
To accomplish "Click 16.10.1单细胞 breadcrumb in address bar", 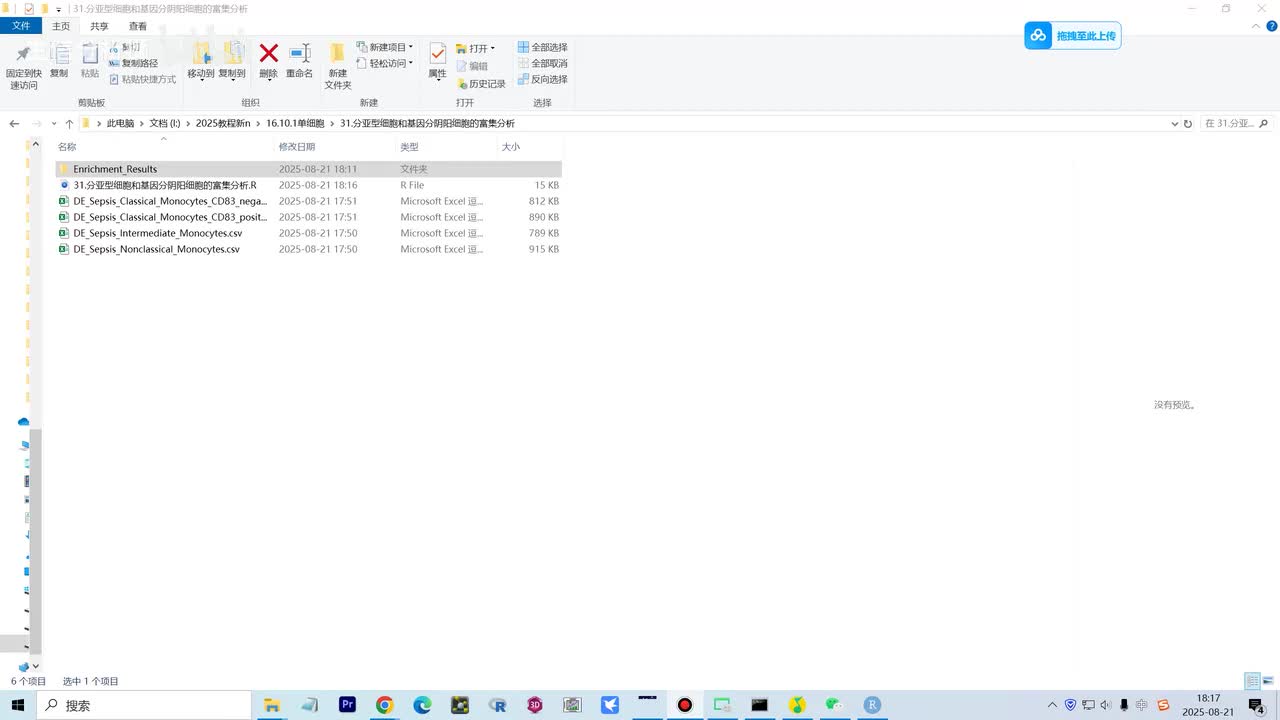I will 295,124.
